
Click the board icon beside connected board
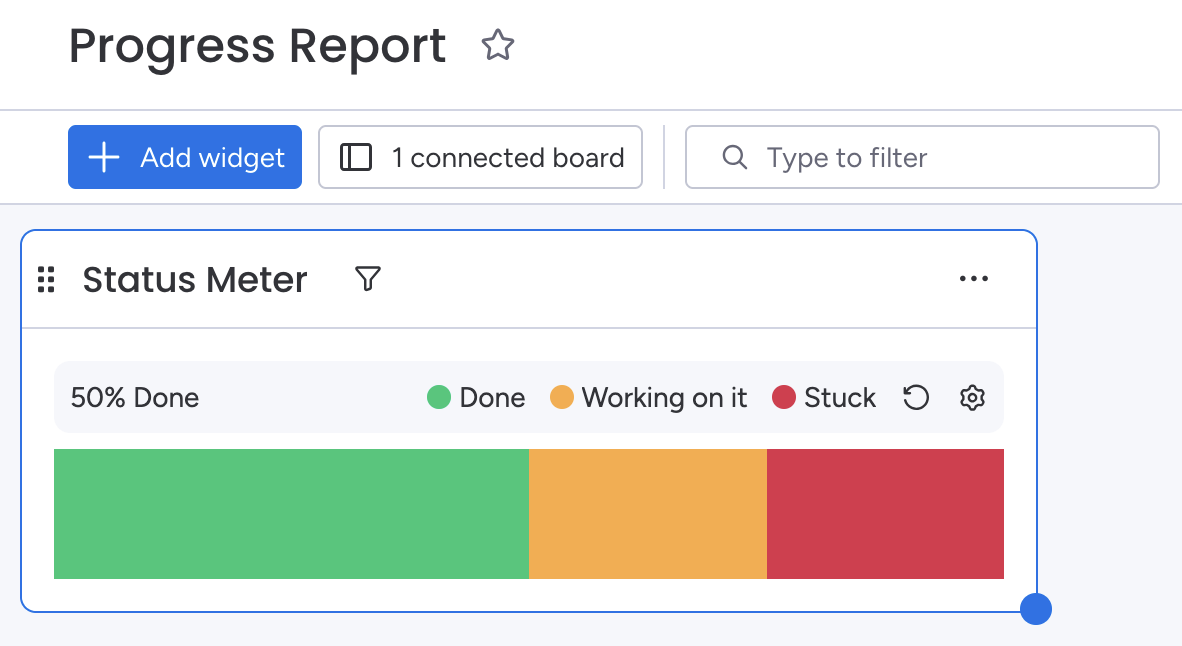coord(355,157)
